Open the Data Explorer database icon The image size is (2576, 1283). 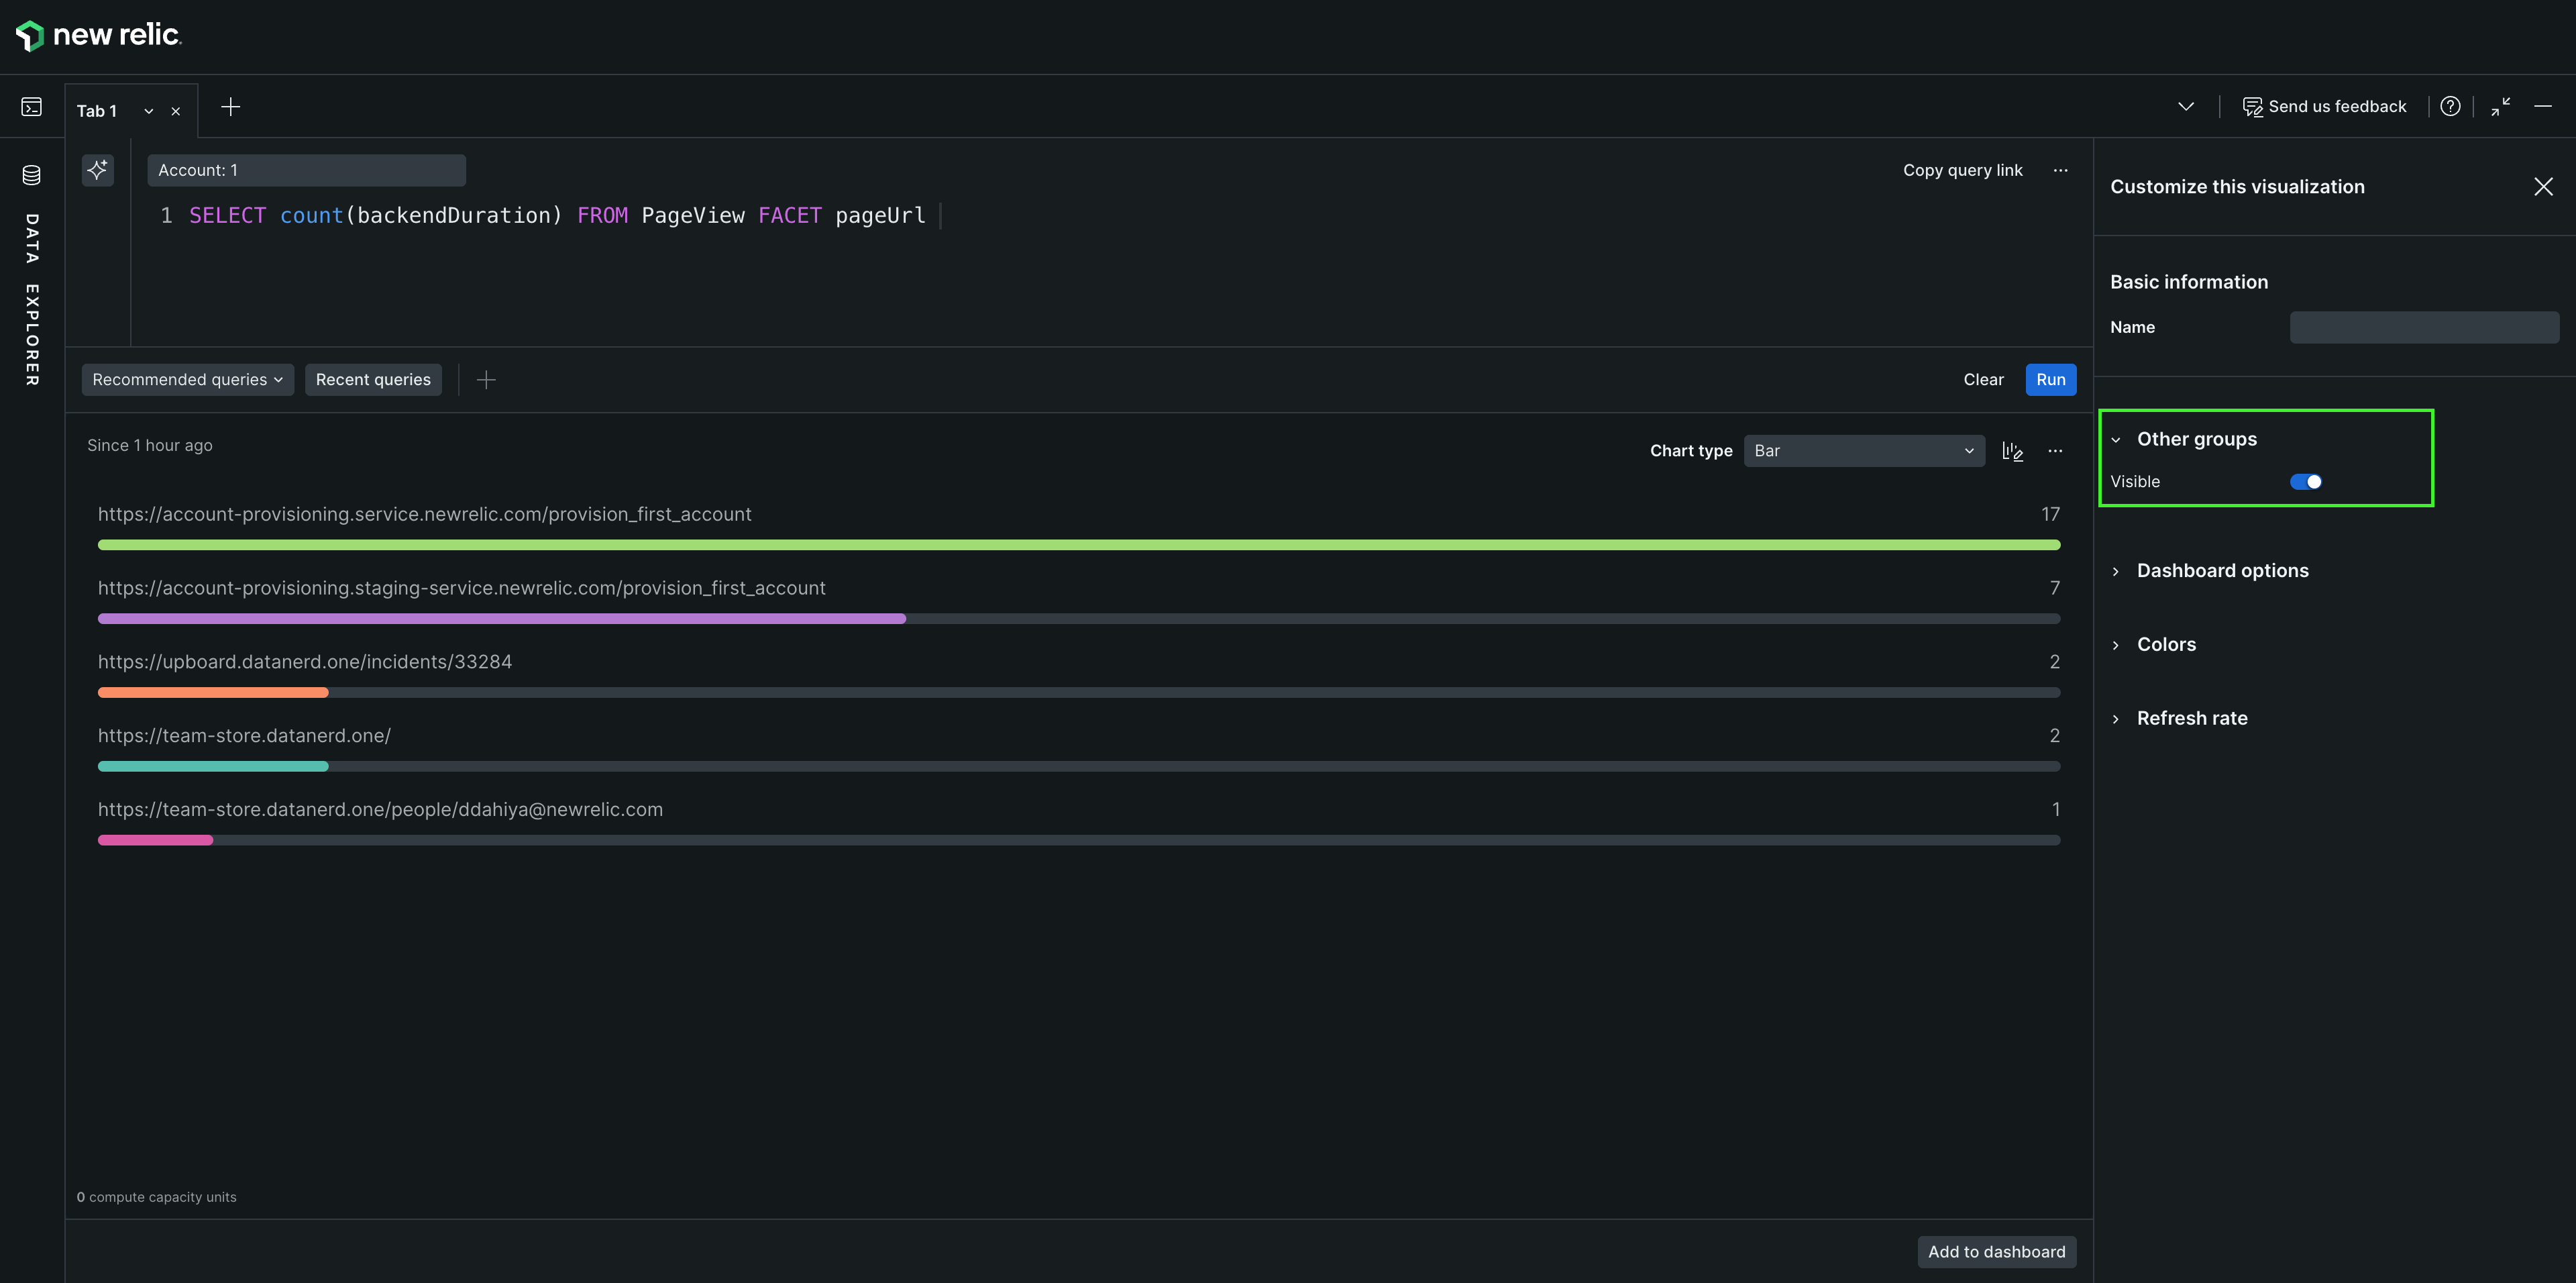point(32,175)
